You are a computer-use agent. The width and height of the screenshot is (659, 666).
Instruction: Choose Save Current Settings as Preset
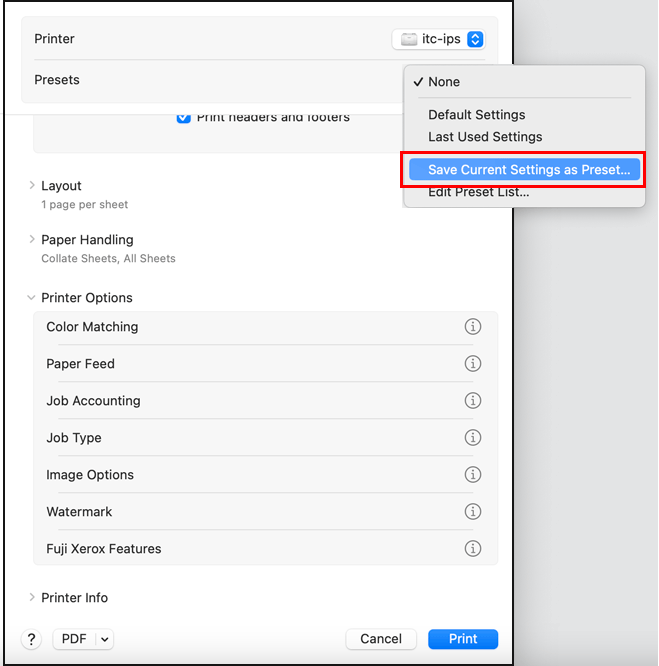pos(529,170)
